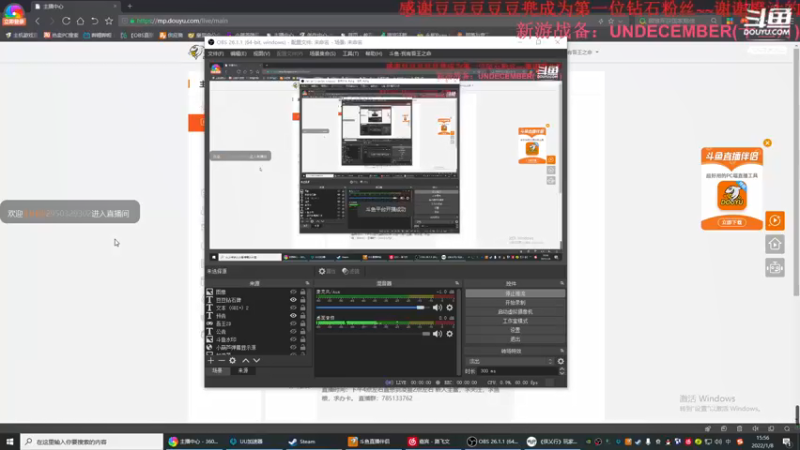Mute the 麦克风/Aux speaker icon
This screenshot has height=450, width=800.
437,308
